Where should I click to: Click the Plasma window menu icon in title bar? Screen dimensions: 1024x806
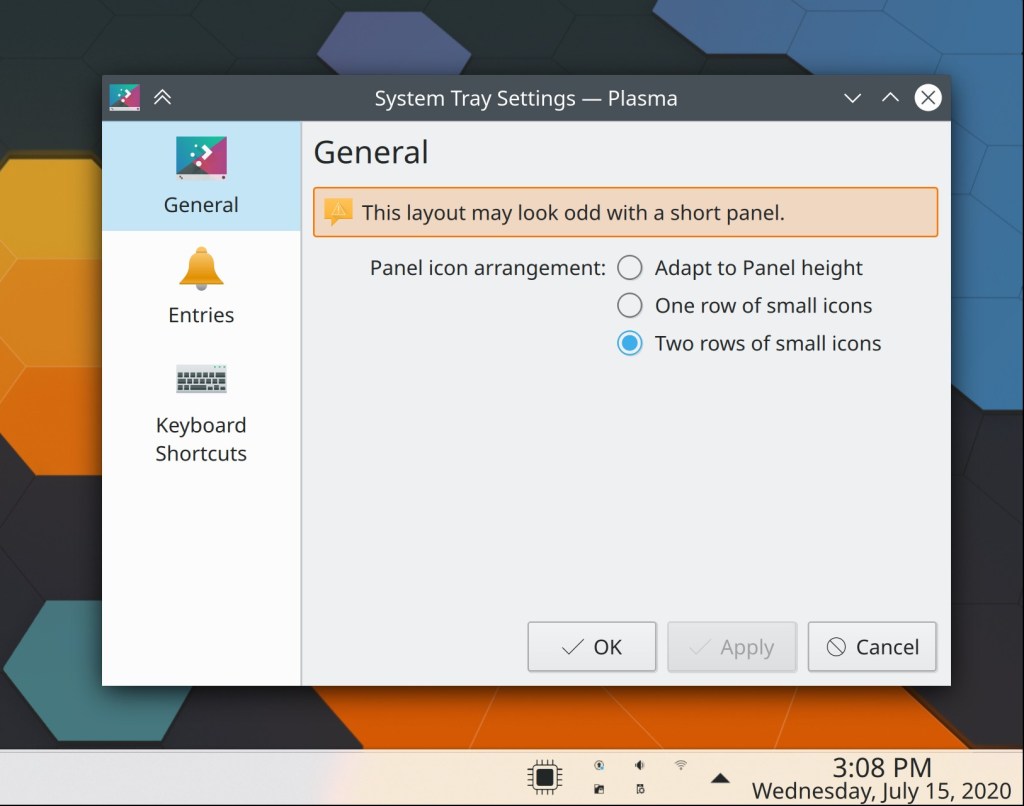(125, 98)
